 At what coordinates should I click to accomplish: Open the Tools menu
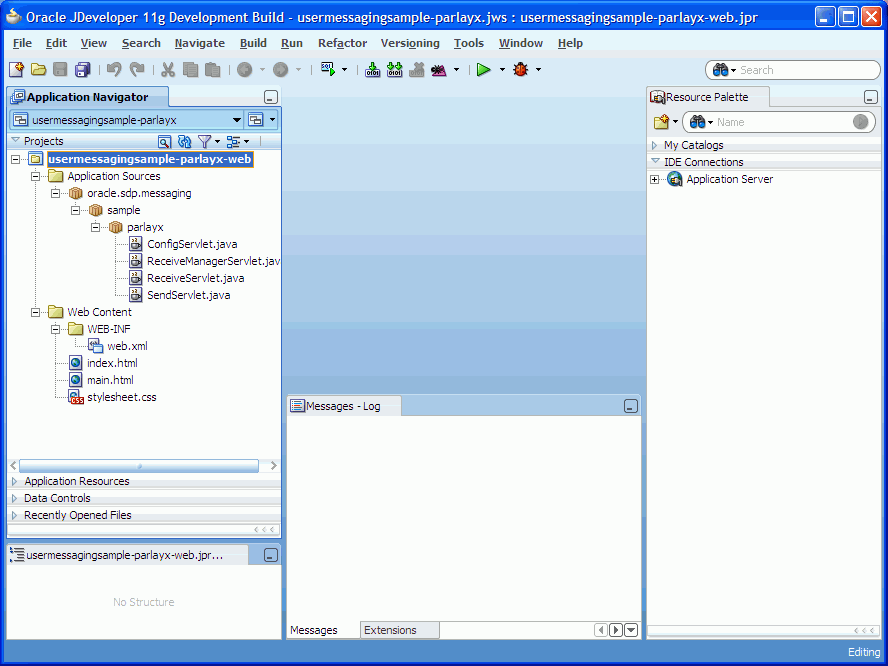point(469,43)
